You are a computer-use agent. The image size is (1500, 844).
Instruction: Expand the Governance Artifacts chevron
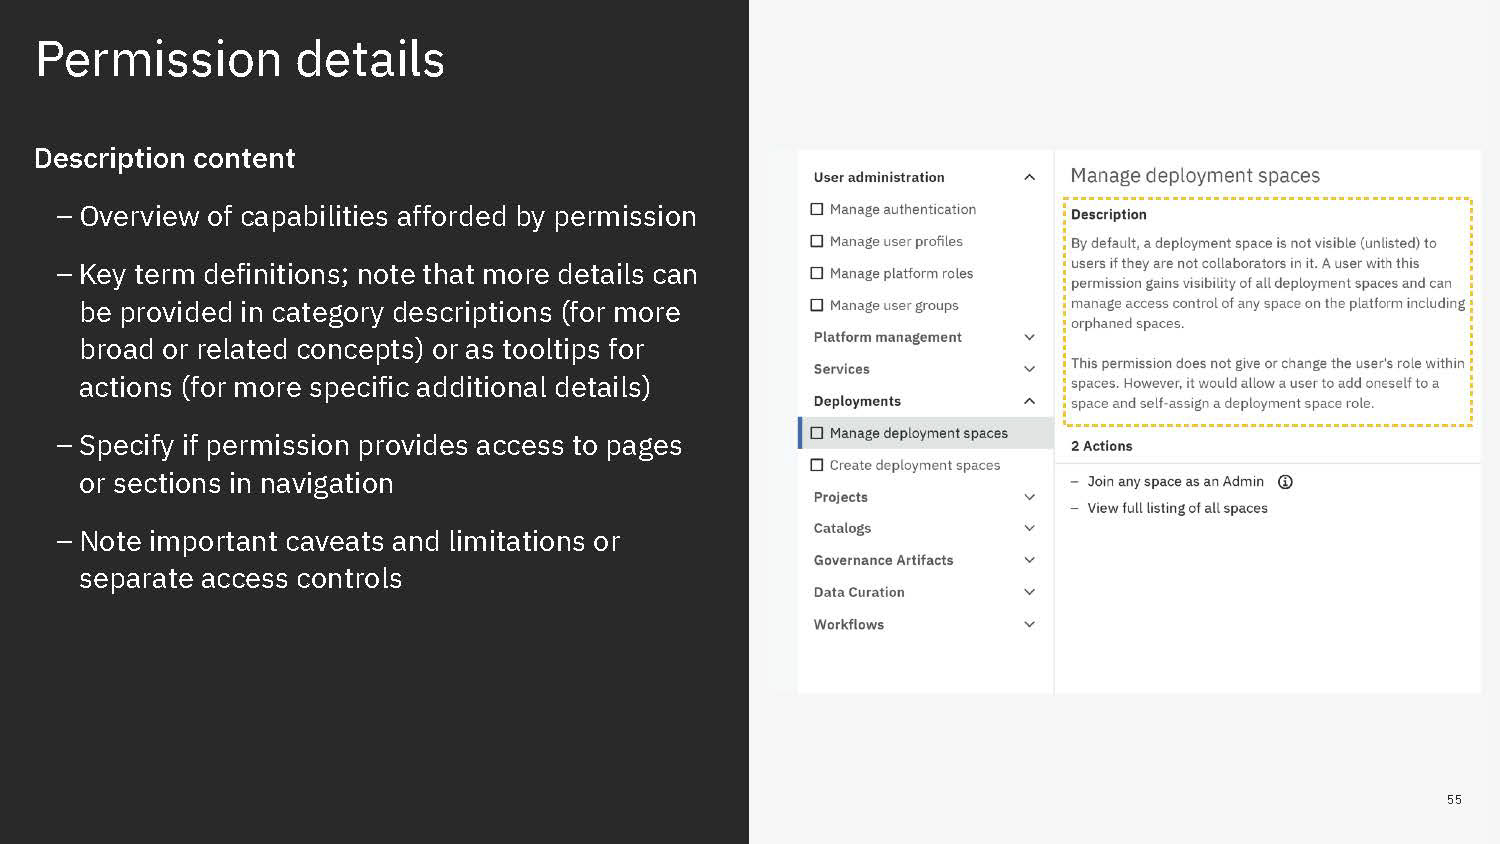pyautogui.click(x=1029, y=560)
